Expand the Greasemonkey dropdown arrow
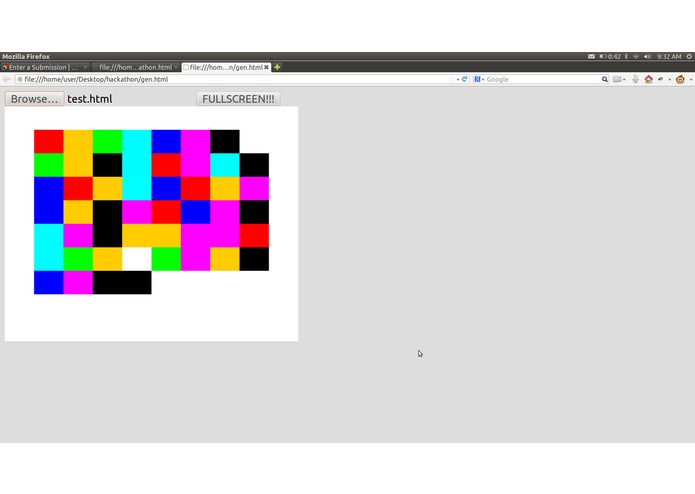695x494 pixels. (691, 80)
